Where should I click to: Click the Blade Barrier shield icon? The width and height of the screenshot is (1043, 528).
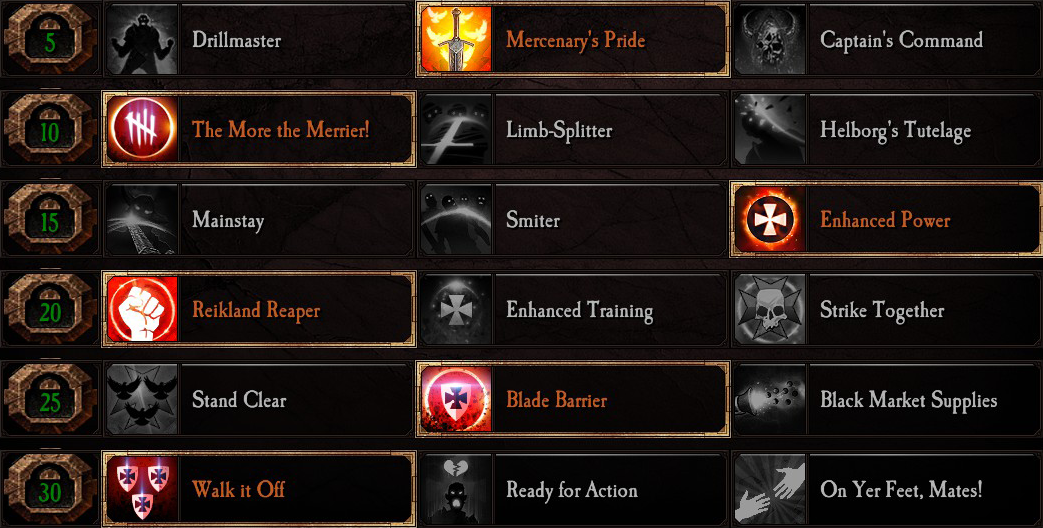[456, 399]
